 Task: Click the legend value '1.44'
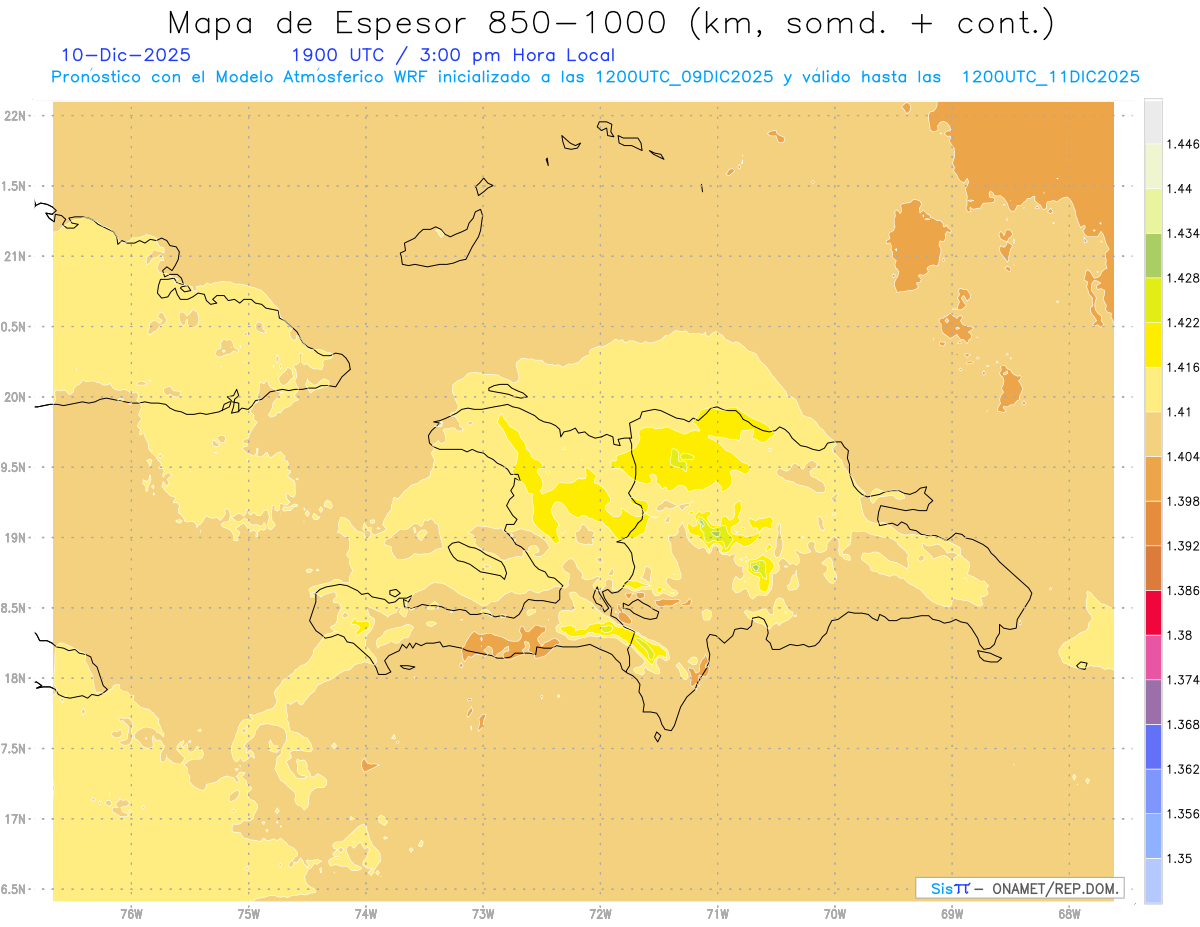[1179, 189]
